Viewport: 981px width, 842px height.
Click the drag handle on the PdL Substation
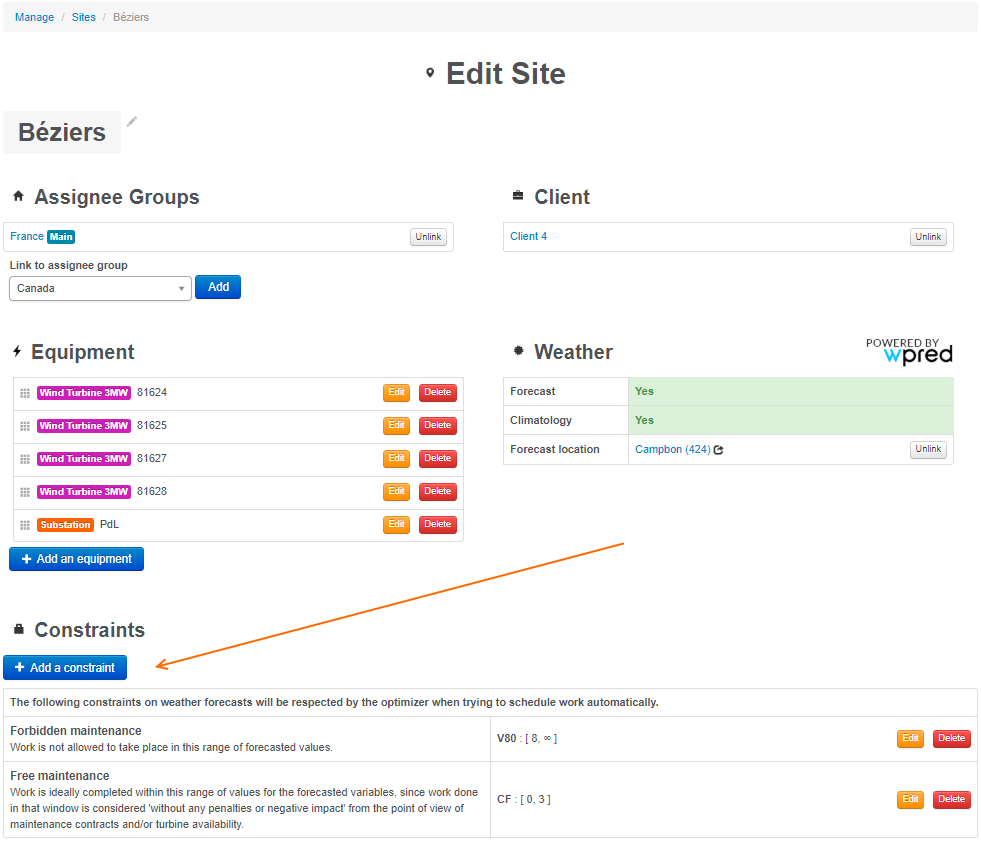[x=25, y=524]
